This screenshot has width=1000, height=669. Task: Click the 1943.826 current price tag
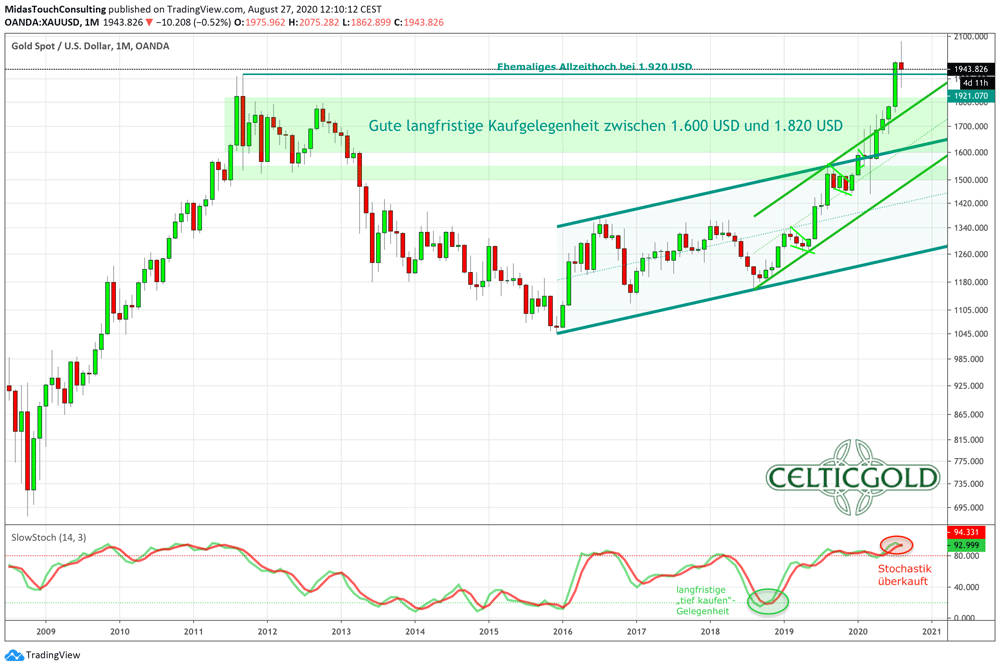click(x=970, y=69)
